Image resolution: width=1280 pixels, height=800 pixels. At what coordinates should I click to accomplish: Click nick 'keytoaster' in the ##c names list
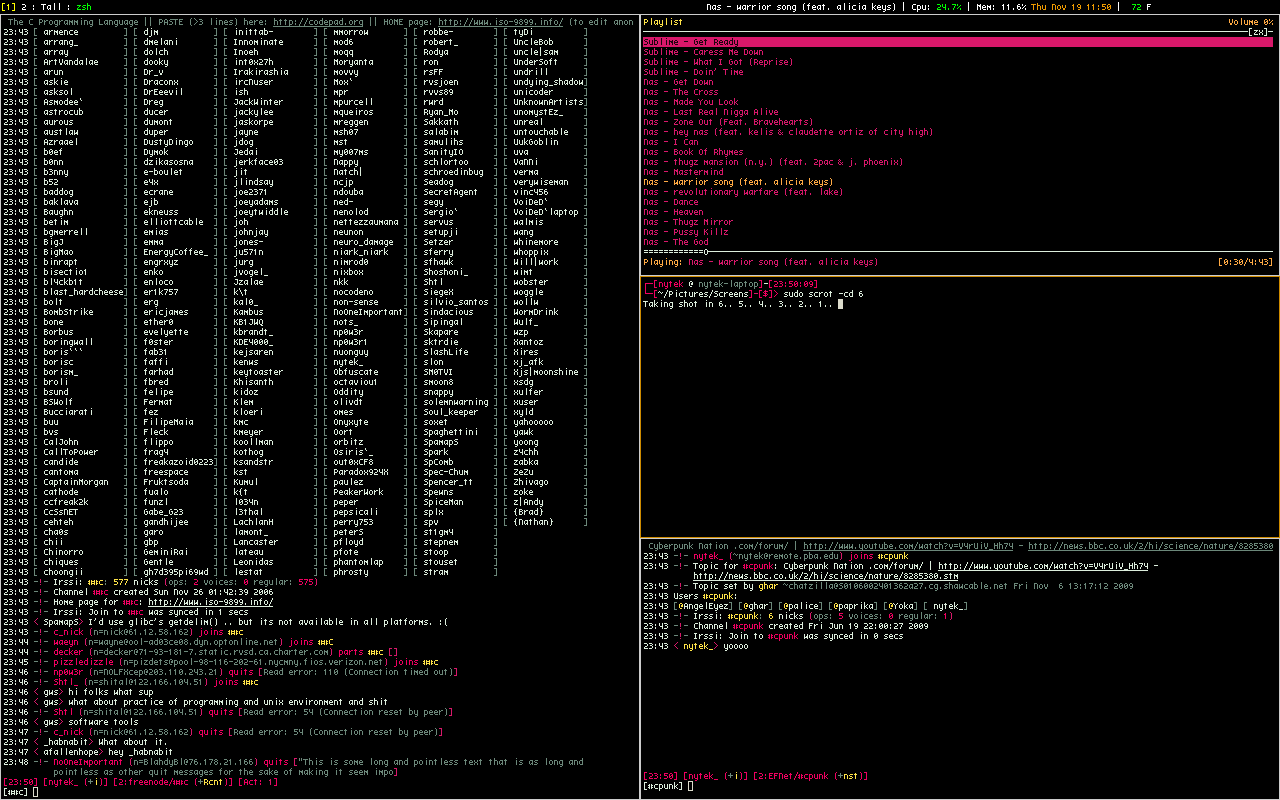(258, 372)
